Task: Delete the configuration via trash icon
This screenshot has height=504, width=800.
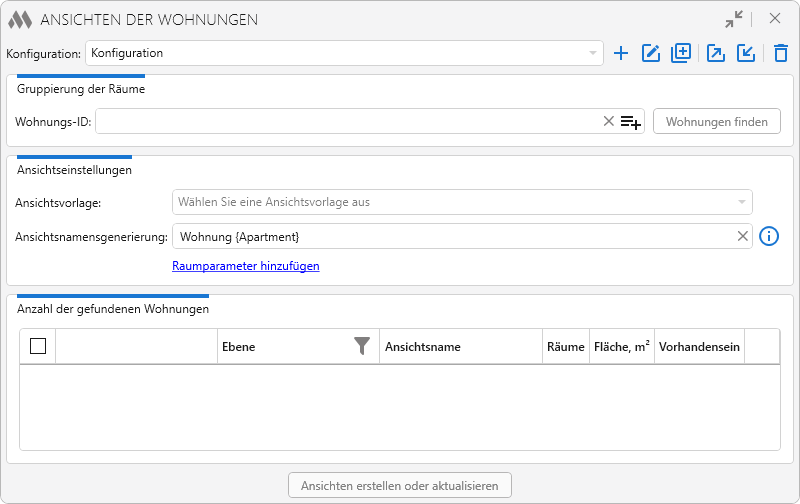Action: (x=781, y=53)
